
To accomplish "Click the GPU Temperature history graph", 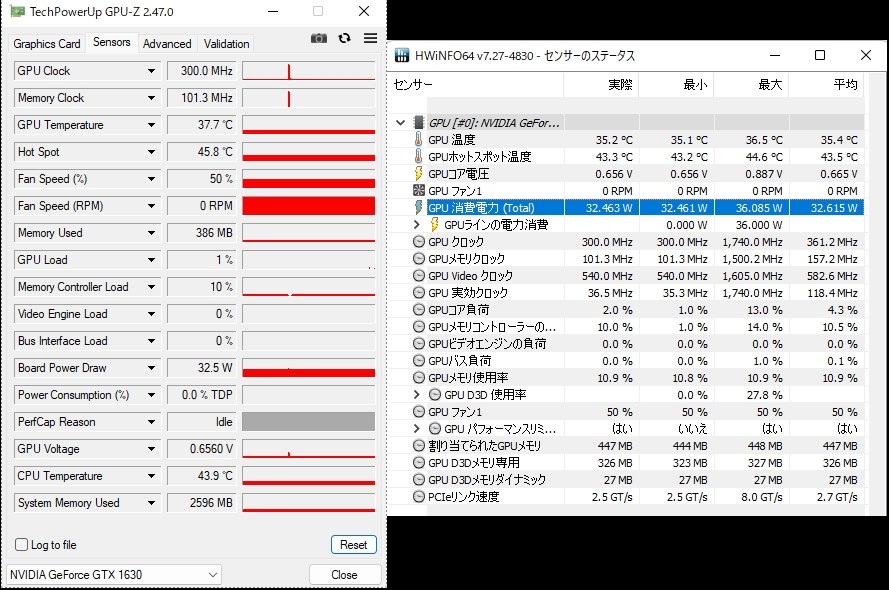I will 308,125.
